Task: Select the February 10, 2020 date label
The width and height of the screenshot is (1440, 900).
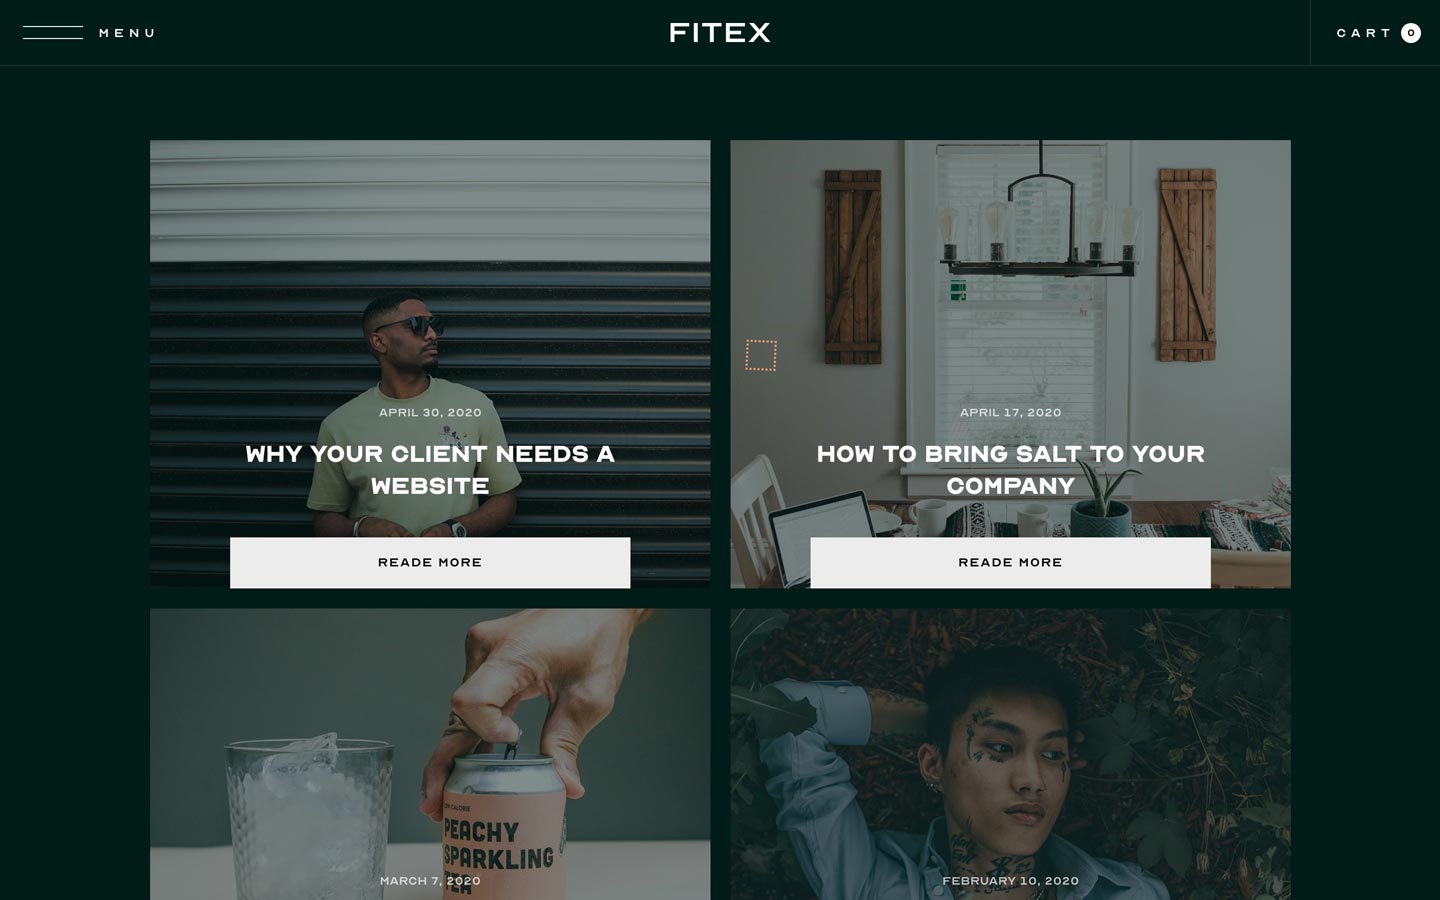Action: pos(1010,881)
